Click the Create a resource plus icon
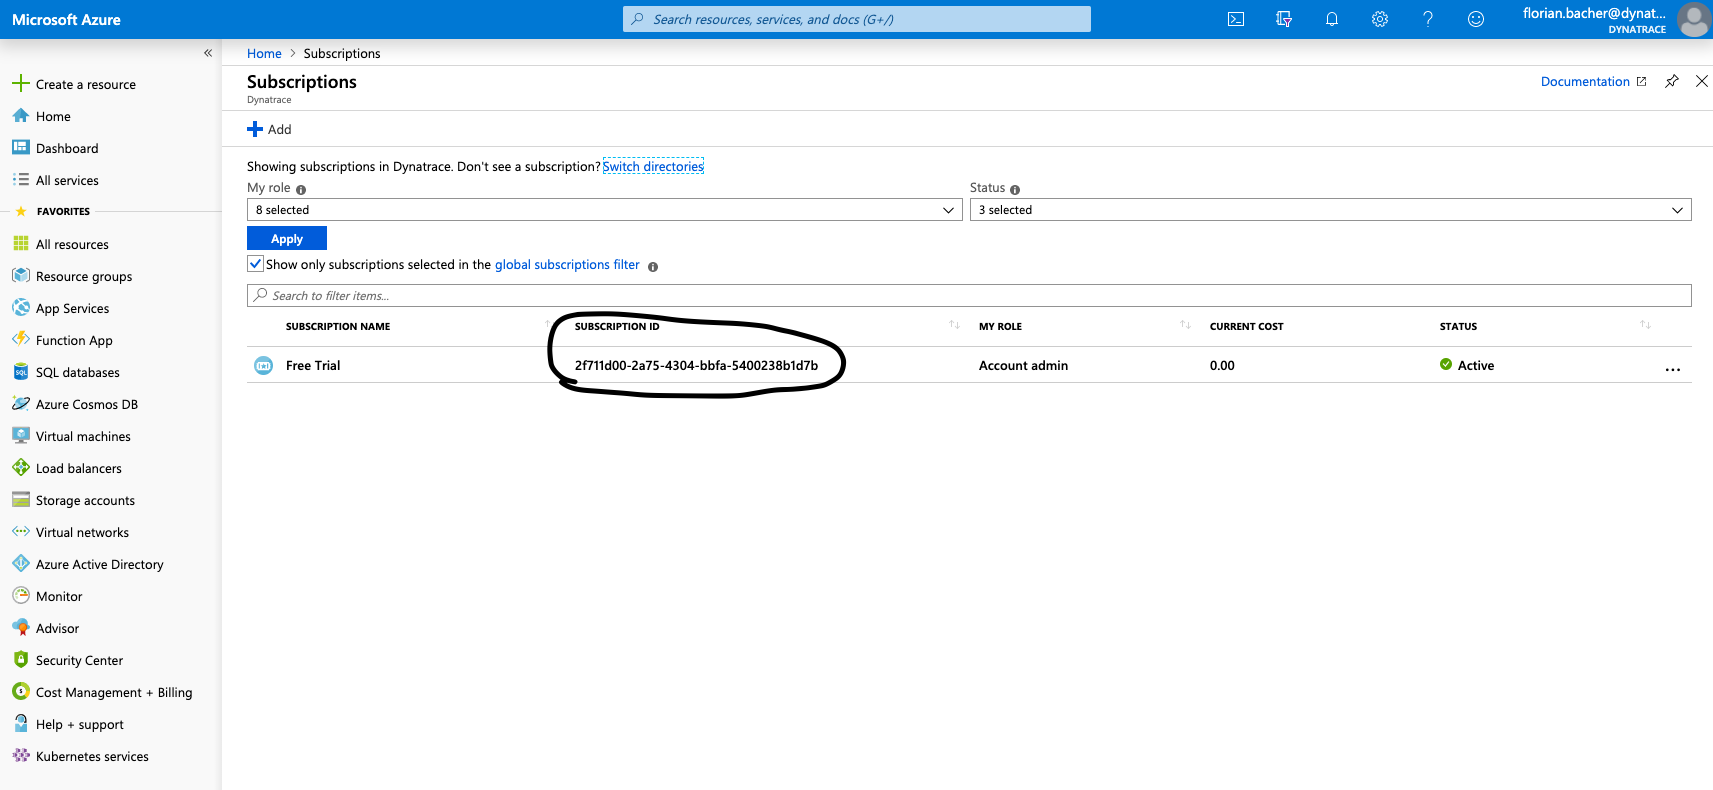Image resolution: width=1713 pixels, height=790 pixels. [21, 84]
